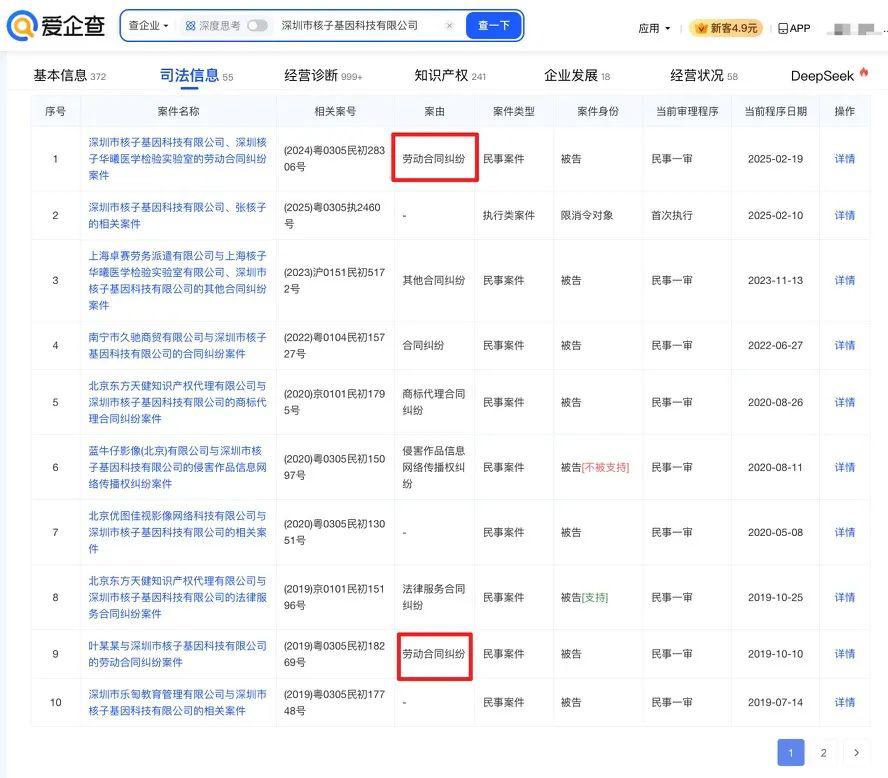Toggle the 深度思考 switch
This screenshot has height=778, width=888.
[x=257, y=26]
